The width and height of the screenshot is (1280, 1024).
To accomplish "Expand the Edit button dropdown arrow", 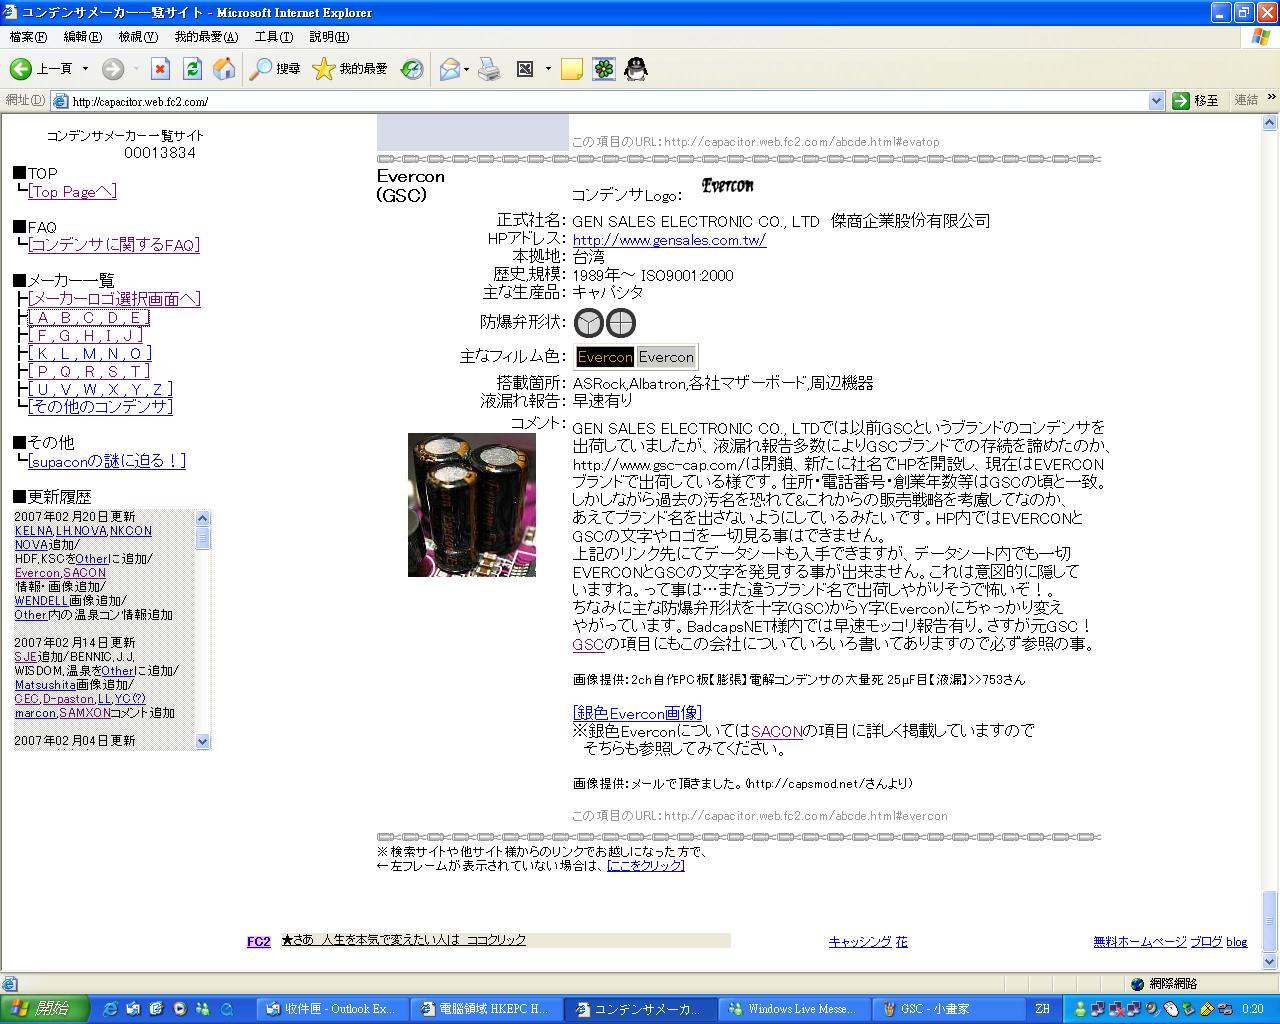I will pos(548,69).
